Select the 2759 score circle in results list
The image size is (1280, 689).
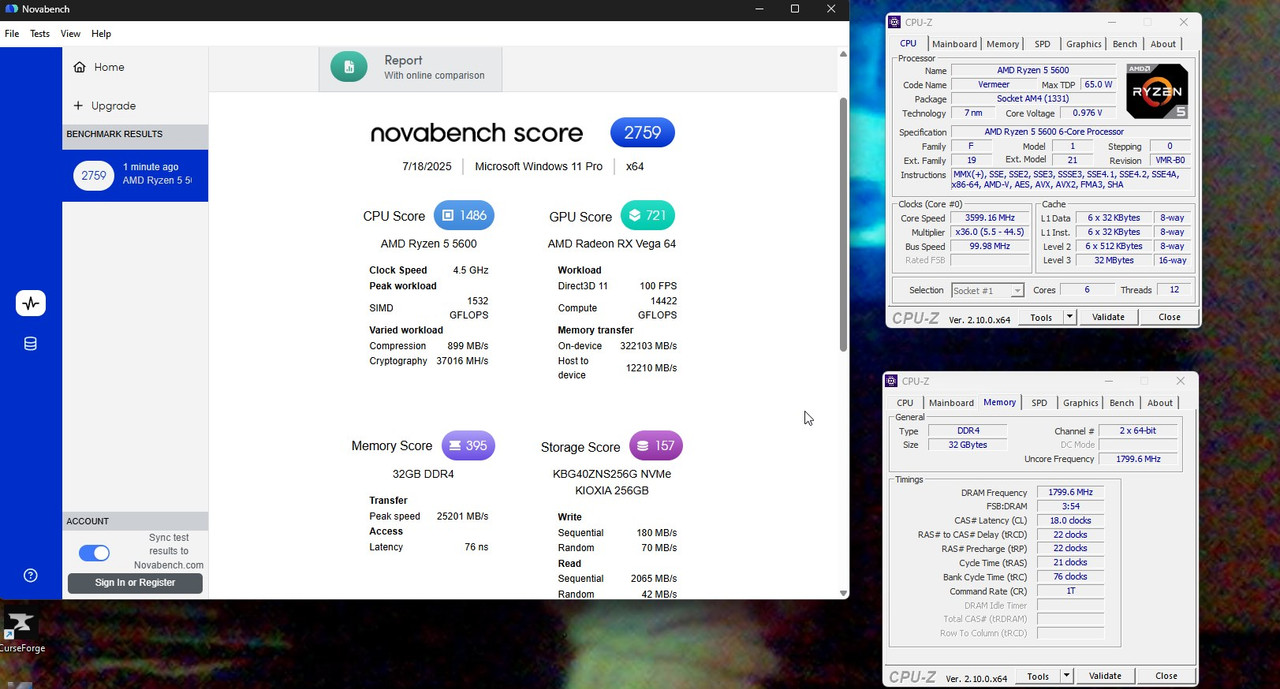(x=94, y=175)
